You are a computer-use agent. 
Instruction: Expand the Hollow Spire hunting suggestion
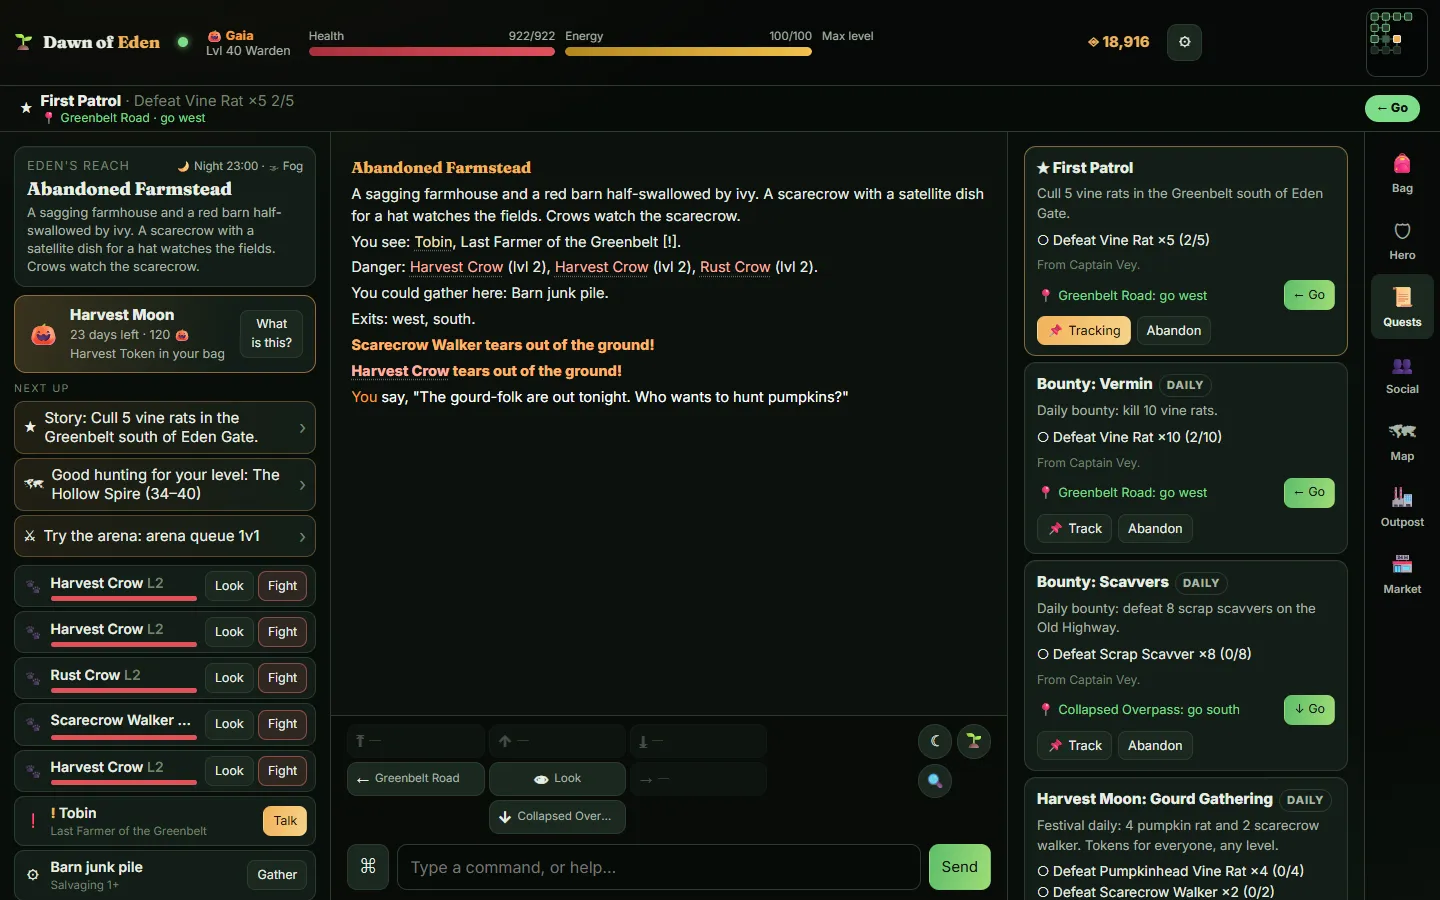tap(165, 485)
